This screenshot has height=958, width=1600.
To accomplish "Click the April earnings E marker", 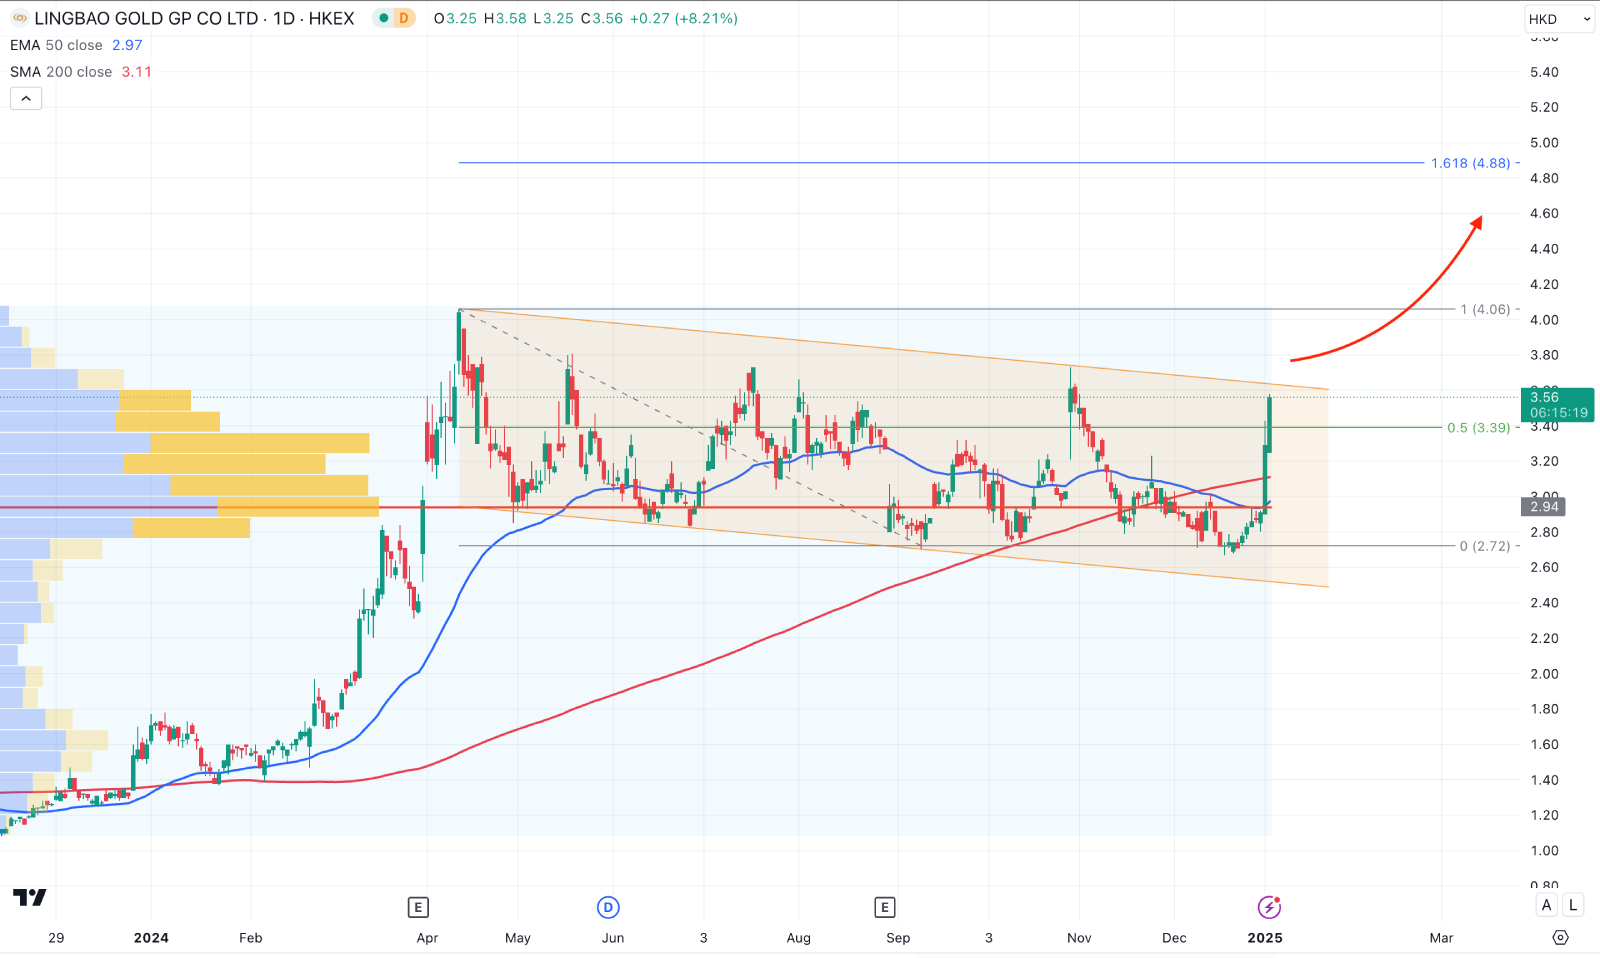I will 418,907.
